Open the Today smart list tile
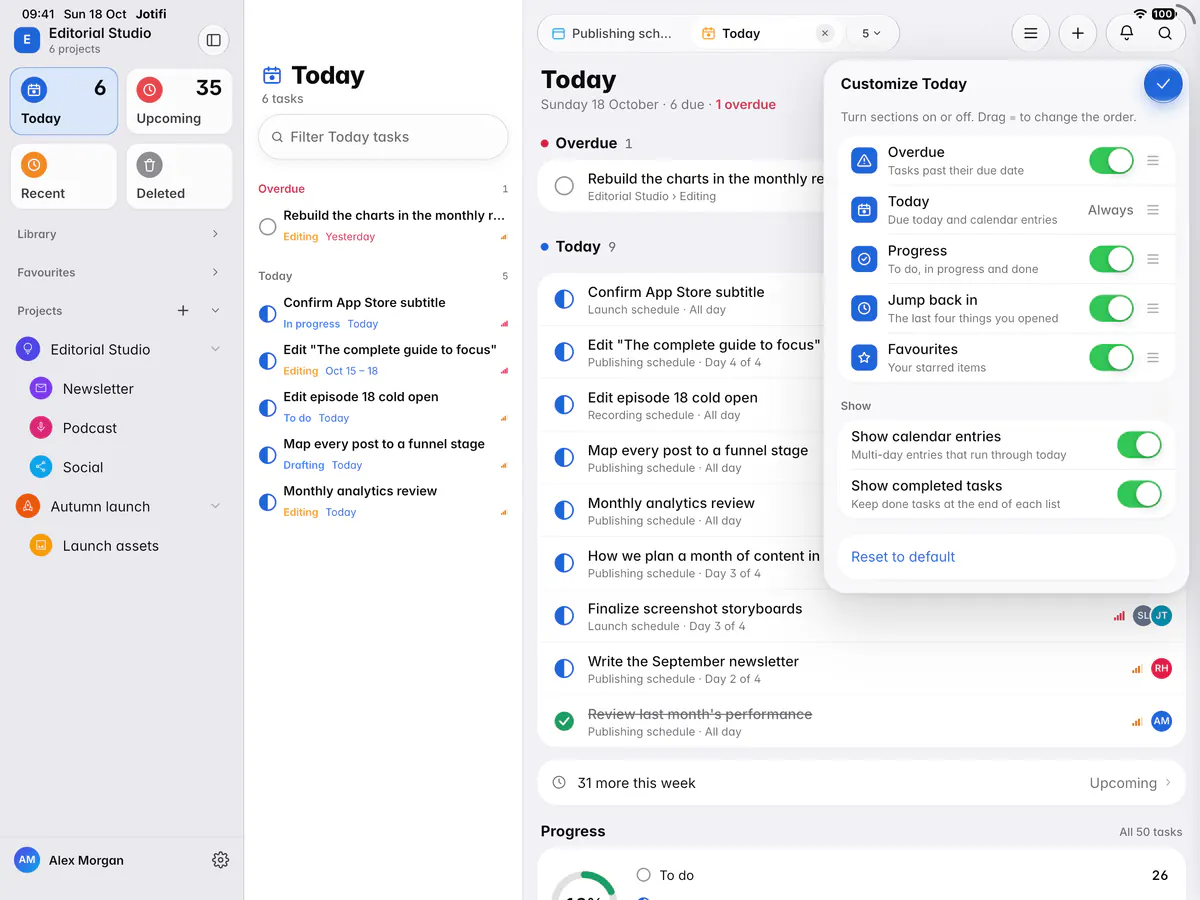This screenshot has width=1200, height=900. coord(64,101)
